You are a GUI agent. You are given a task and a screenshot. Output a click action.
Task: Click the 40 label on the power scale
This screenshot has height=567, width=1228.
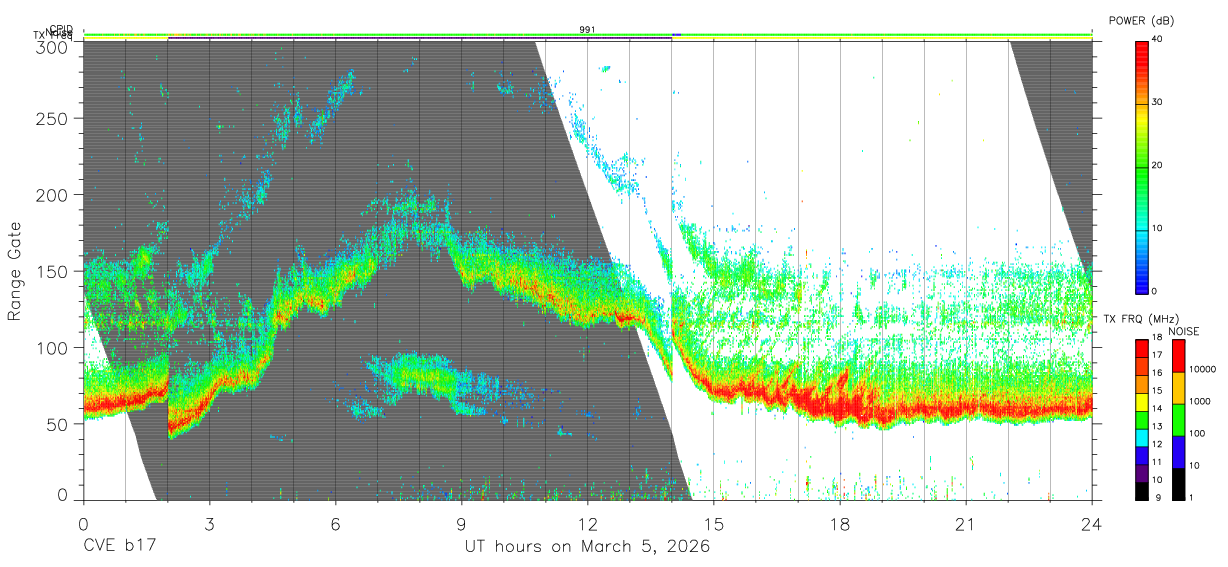(1157, 39)
